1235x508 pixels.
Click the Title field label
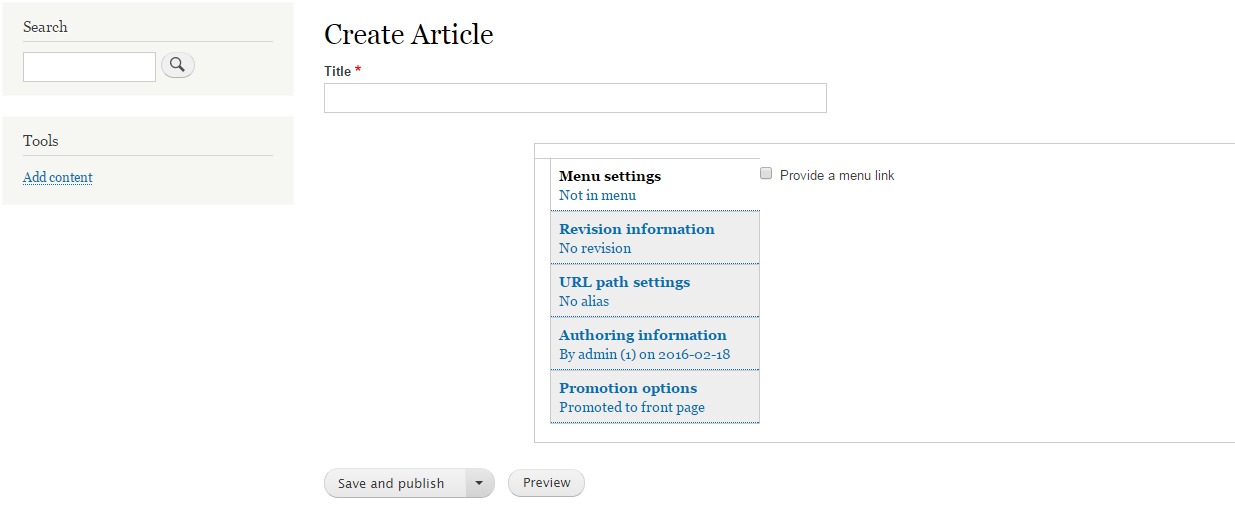(x=338, y=71)
